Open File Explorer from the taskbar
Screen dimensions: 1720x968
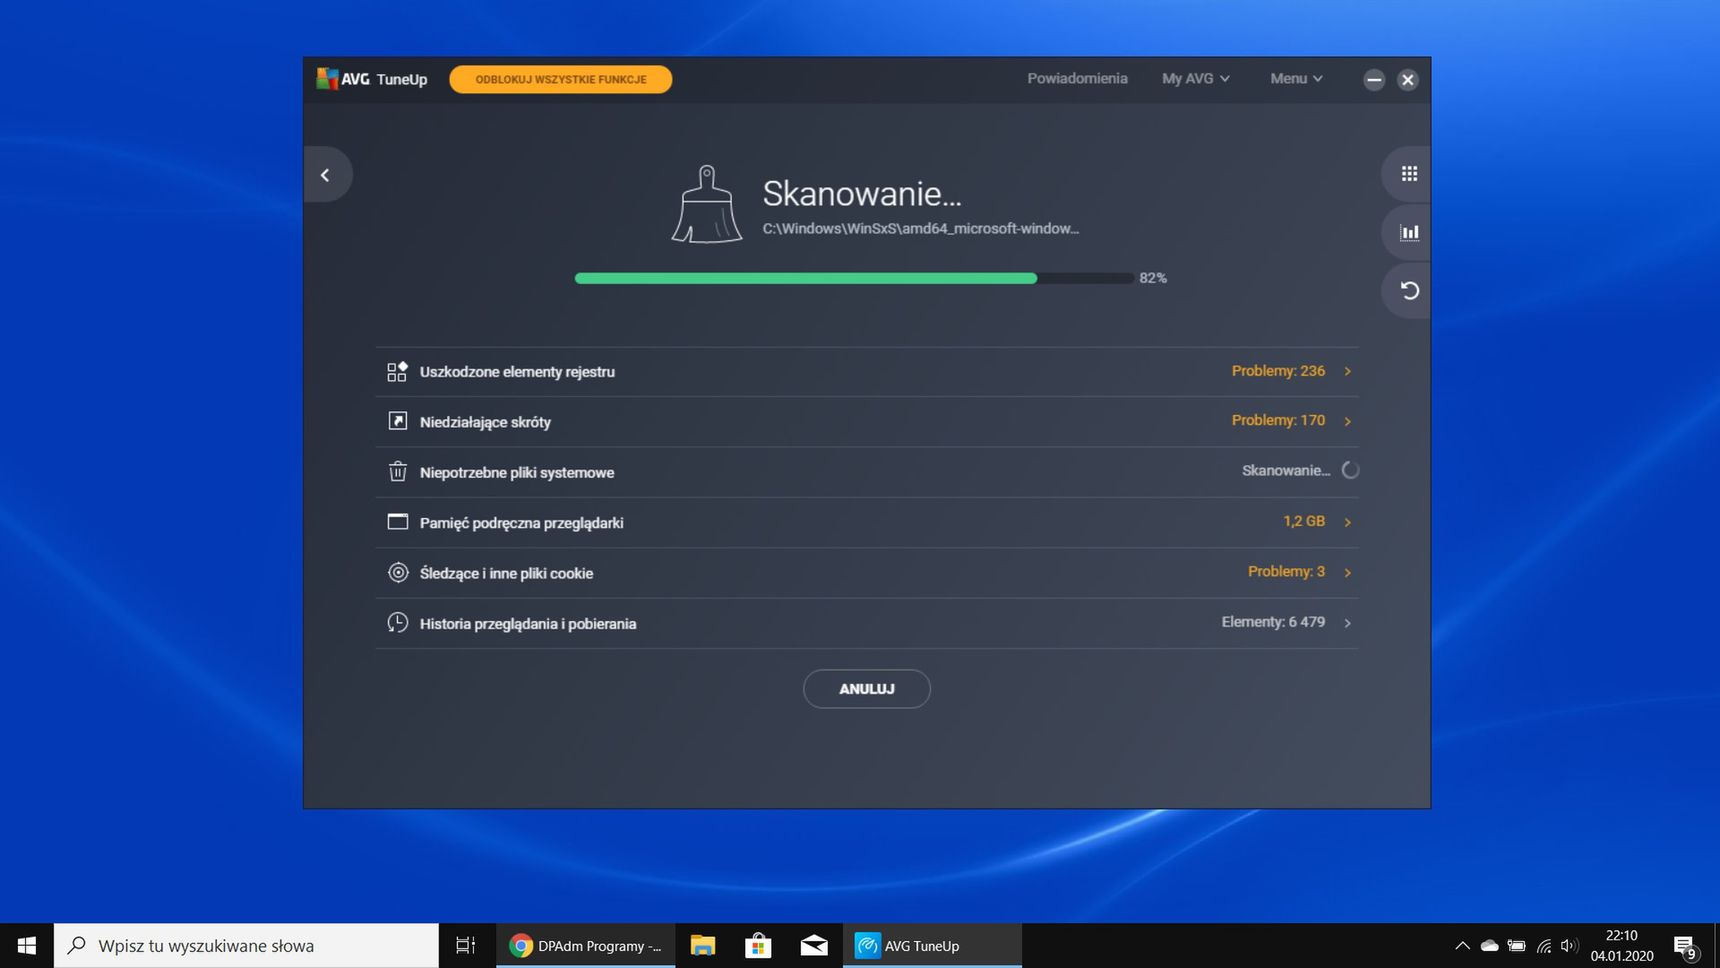pos(703,945)
